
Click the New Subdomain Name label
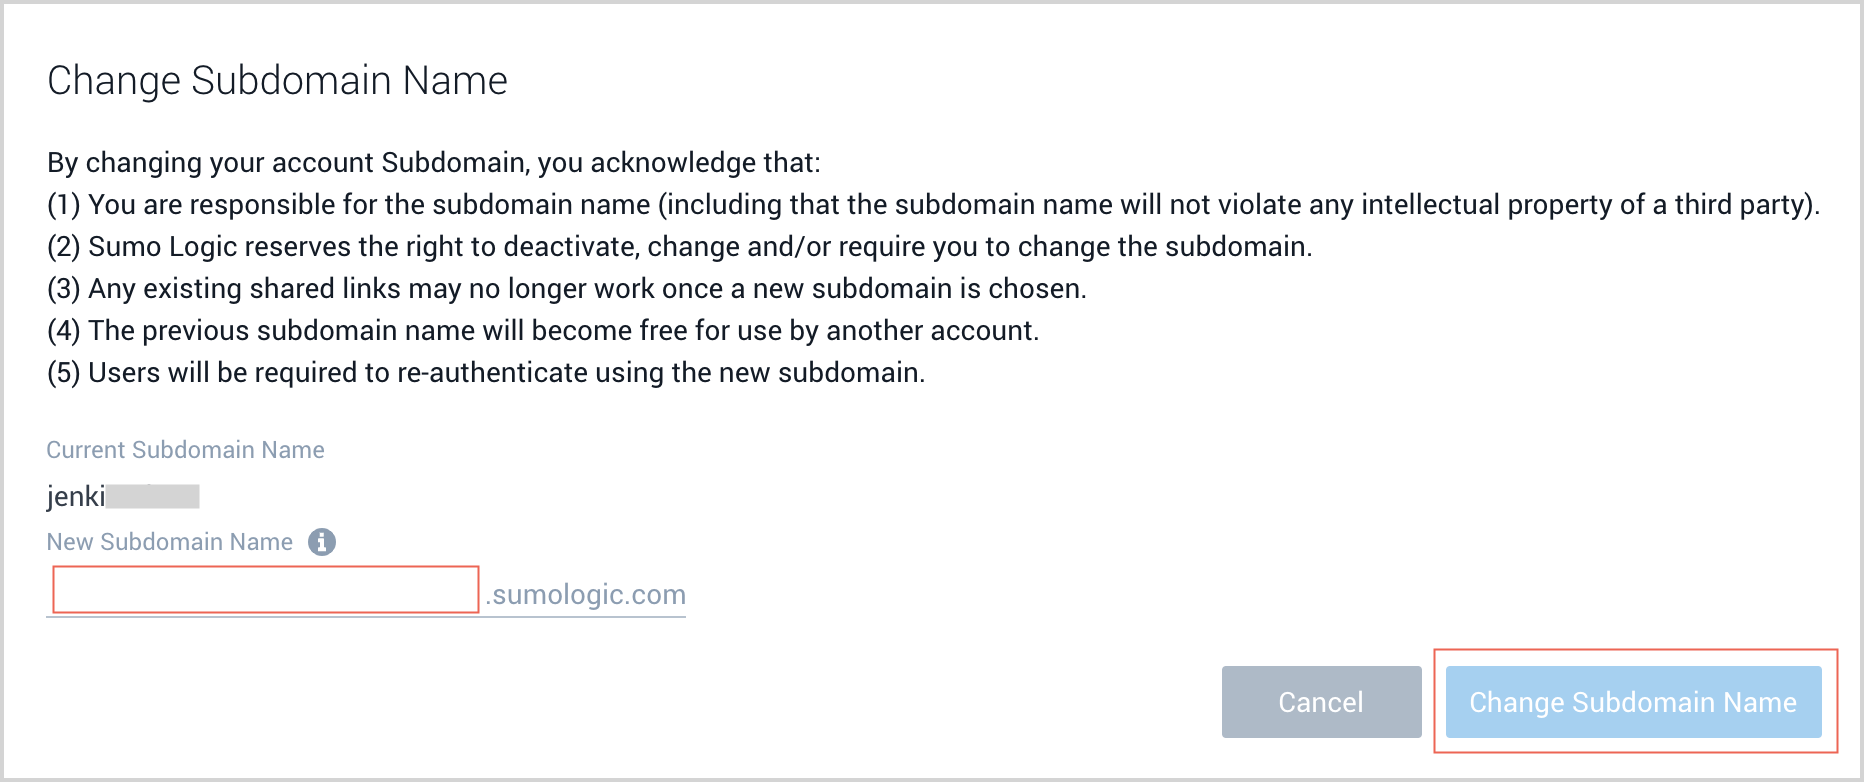[169, 541]
